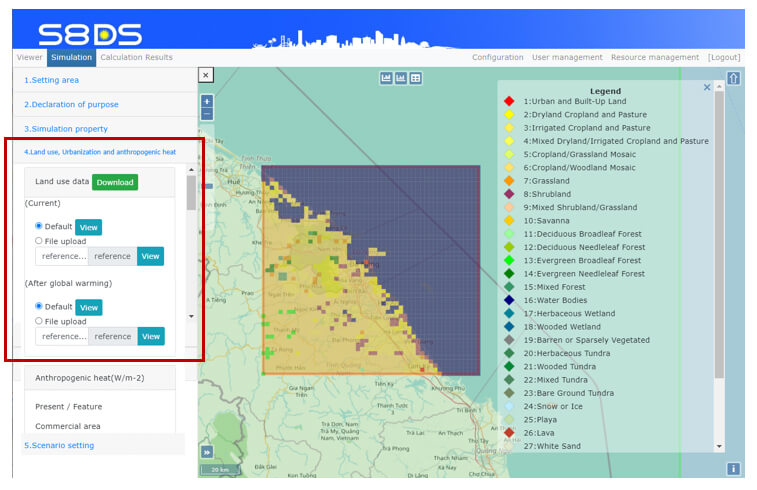This screenshot has width=757, height=490.
Task: Switch to the Calculation Results tab
Action: click(136, 58)
